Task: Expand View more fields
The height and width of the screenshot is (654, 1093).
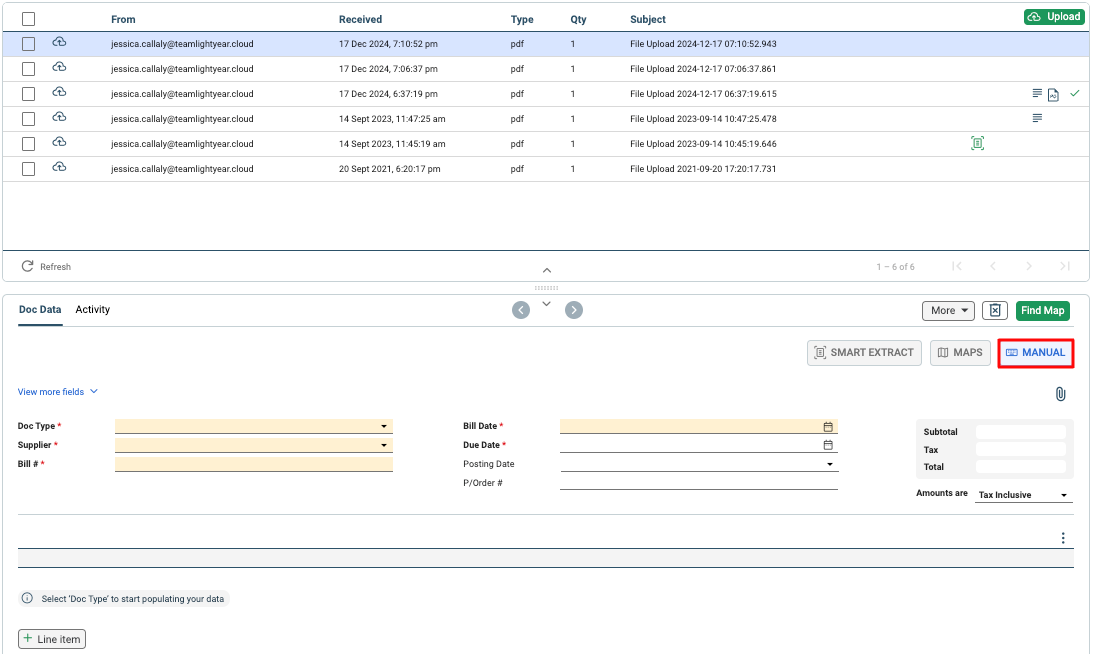Action: [58, 392]
